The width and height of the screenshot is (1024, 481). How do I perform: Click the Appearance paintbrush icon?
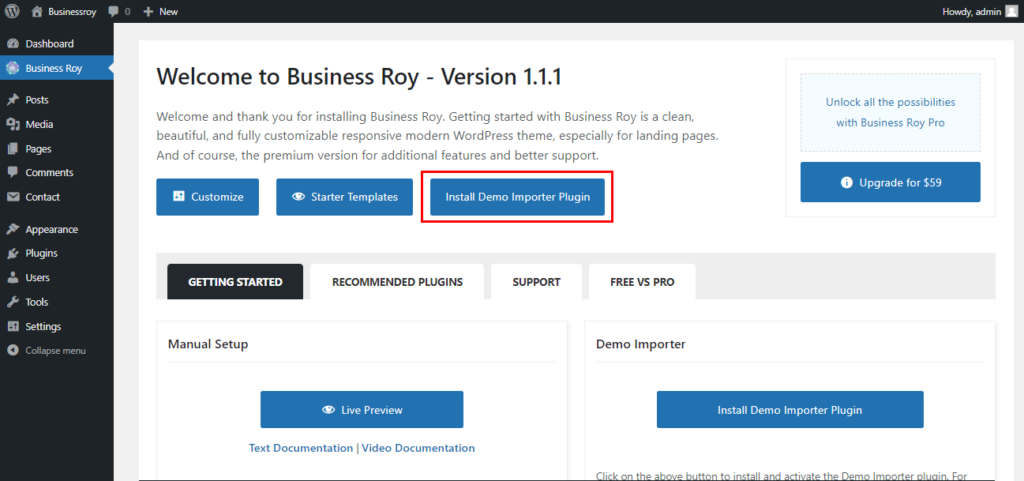pyautogui.click(x=12, y=229)
